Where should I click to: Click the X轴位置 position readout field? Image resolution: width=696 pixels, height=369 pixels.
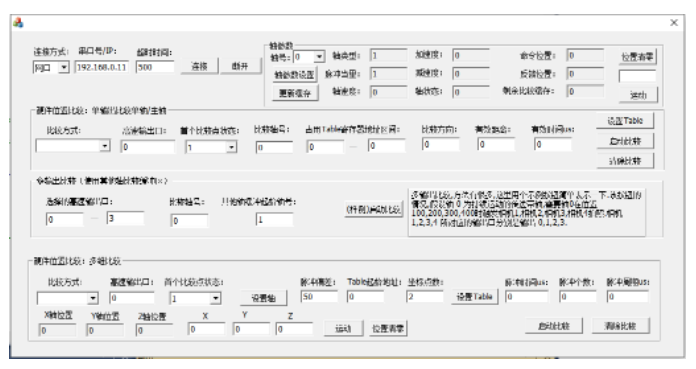[x=58, y=330]
